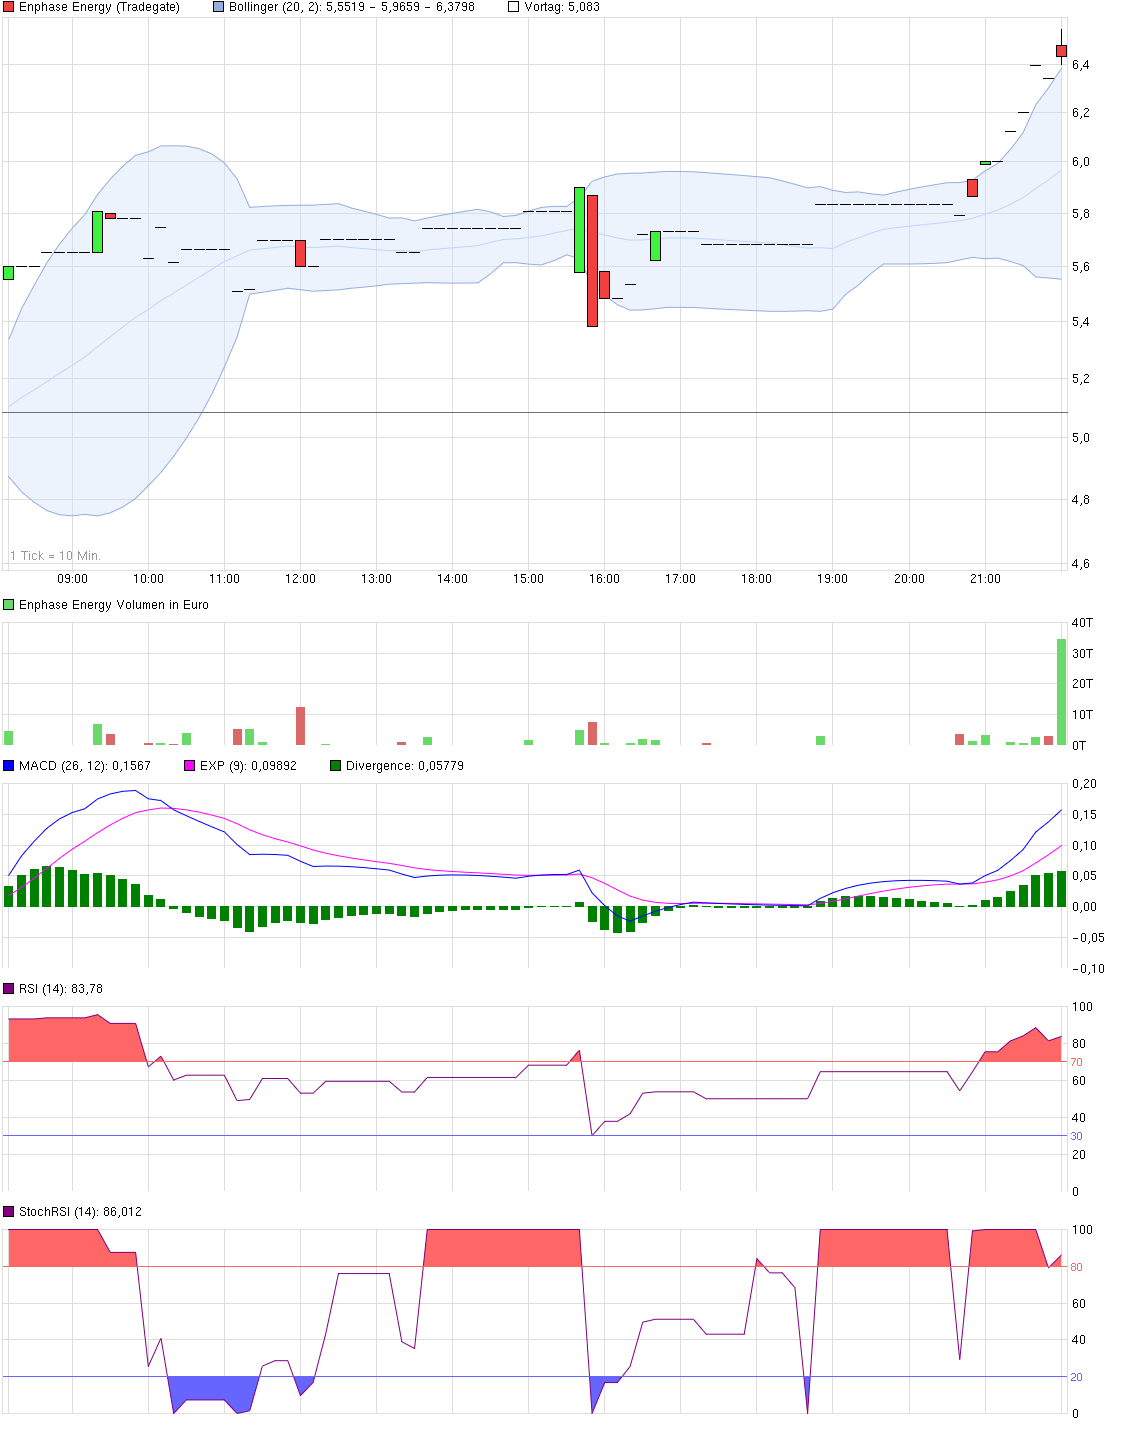Select the green Divergence color swatch
Screen dimensions: 1125x1429
pos(334,764)
